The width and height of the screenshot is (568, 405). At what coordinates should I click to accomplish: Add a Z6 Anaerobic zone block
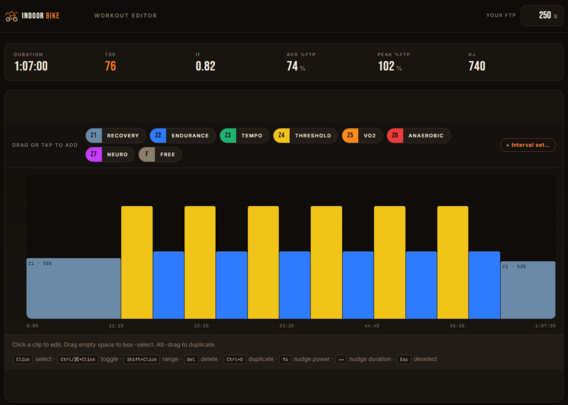(x=419, y=135)
